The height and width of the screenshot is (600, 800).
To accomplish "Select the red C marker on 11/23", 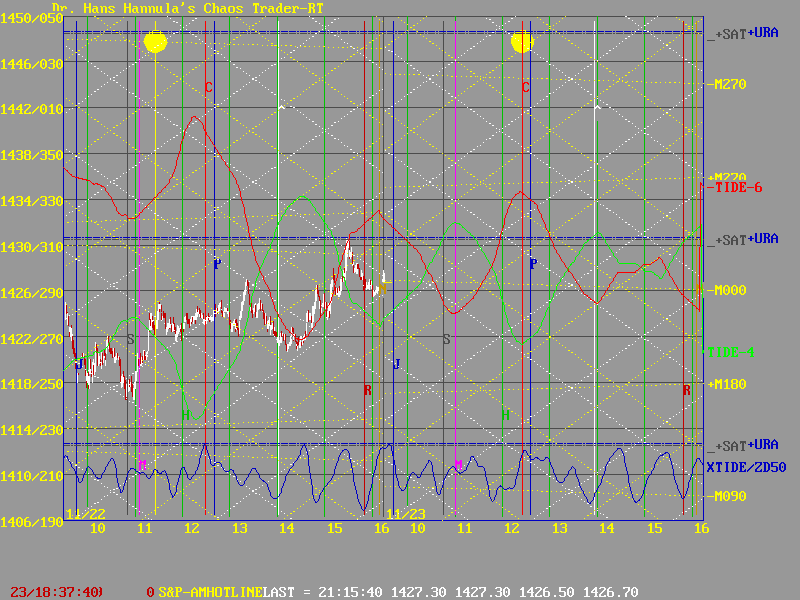I will pyautogui.click(x=526, y=87).
